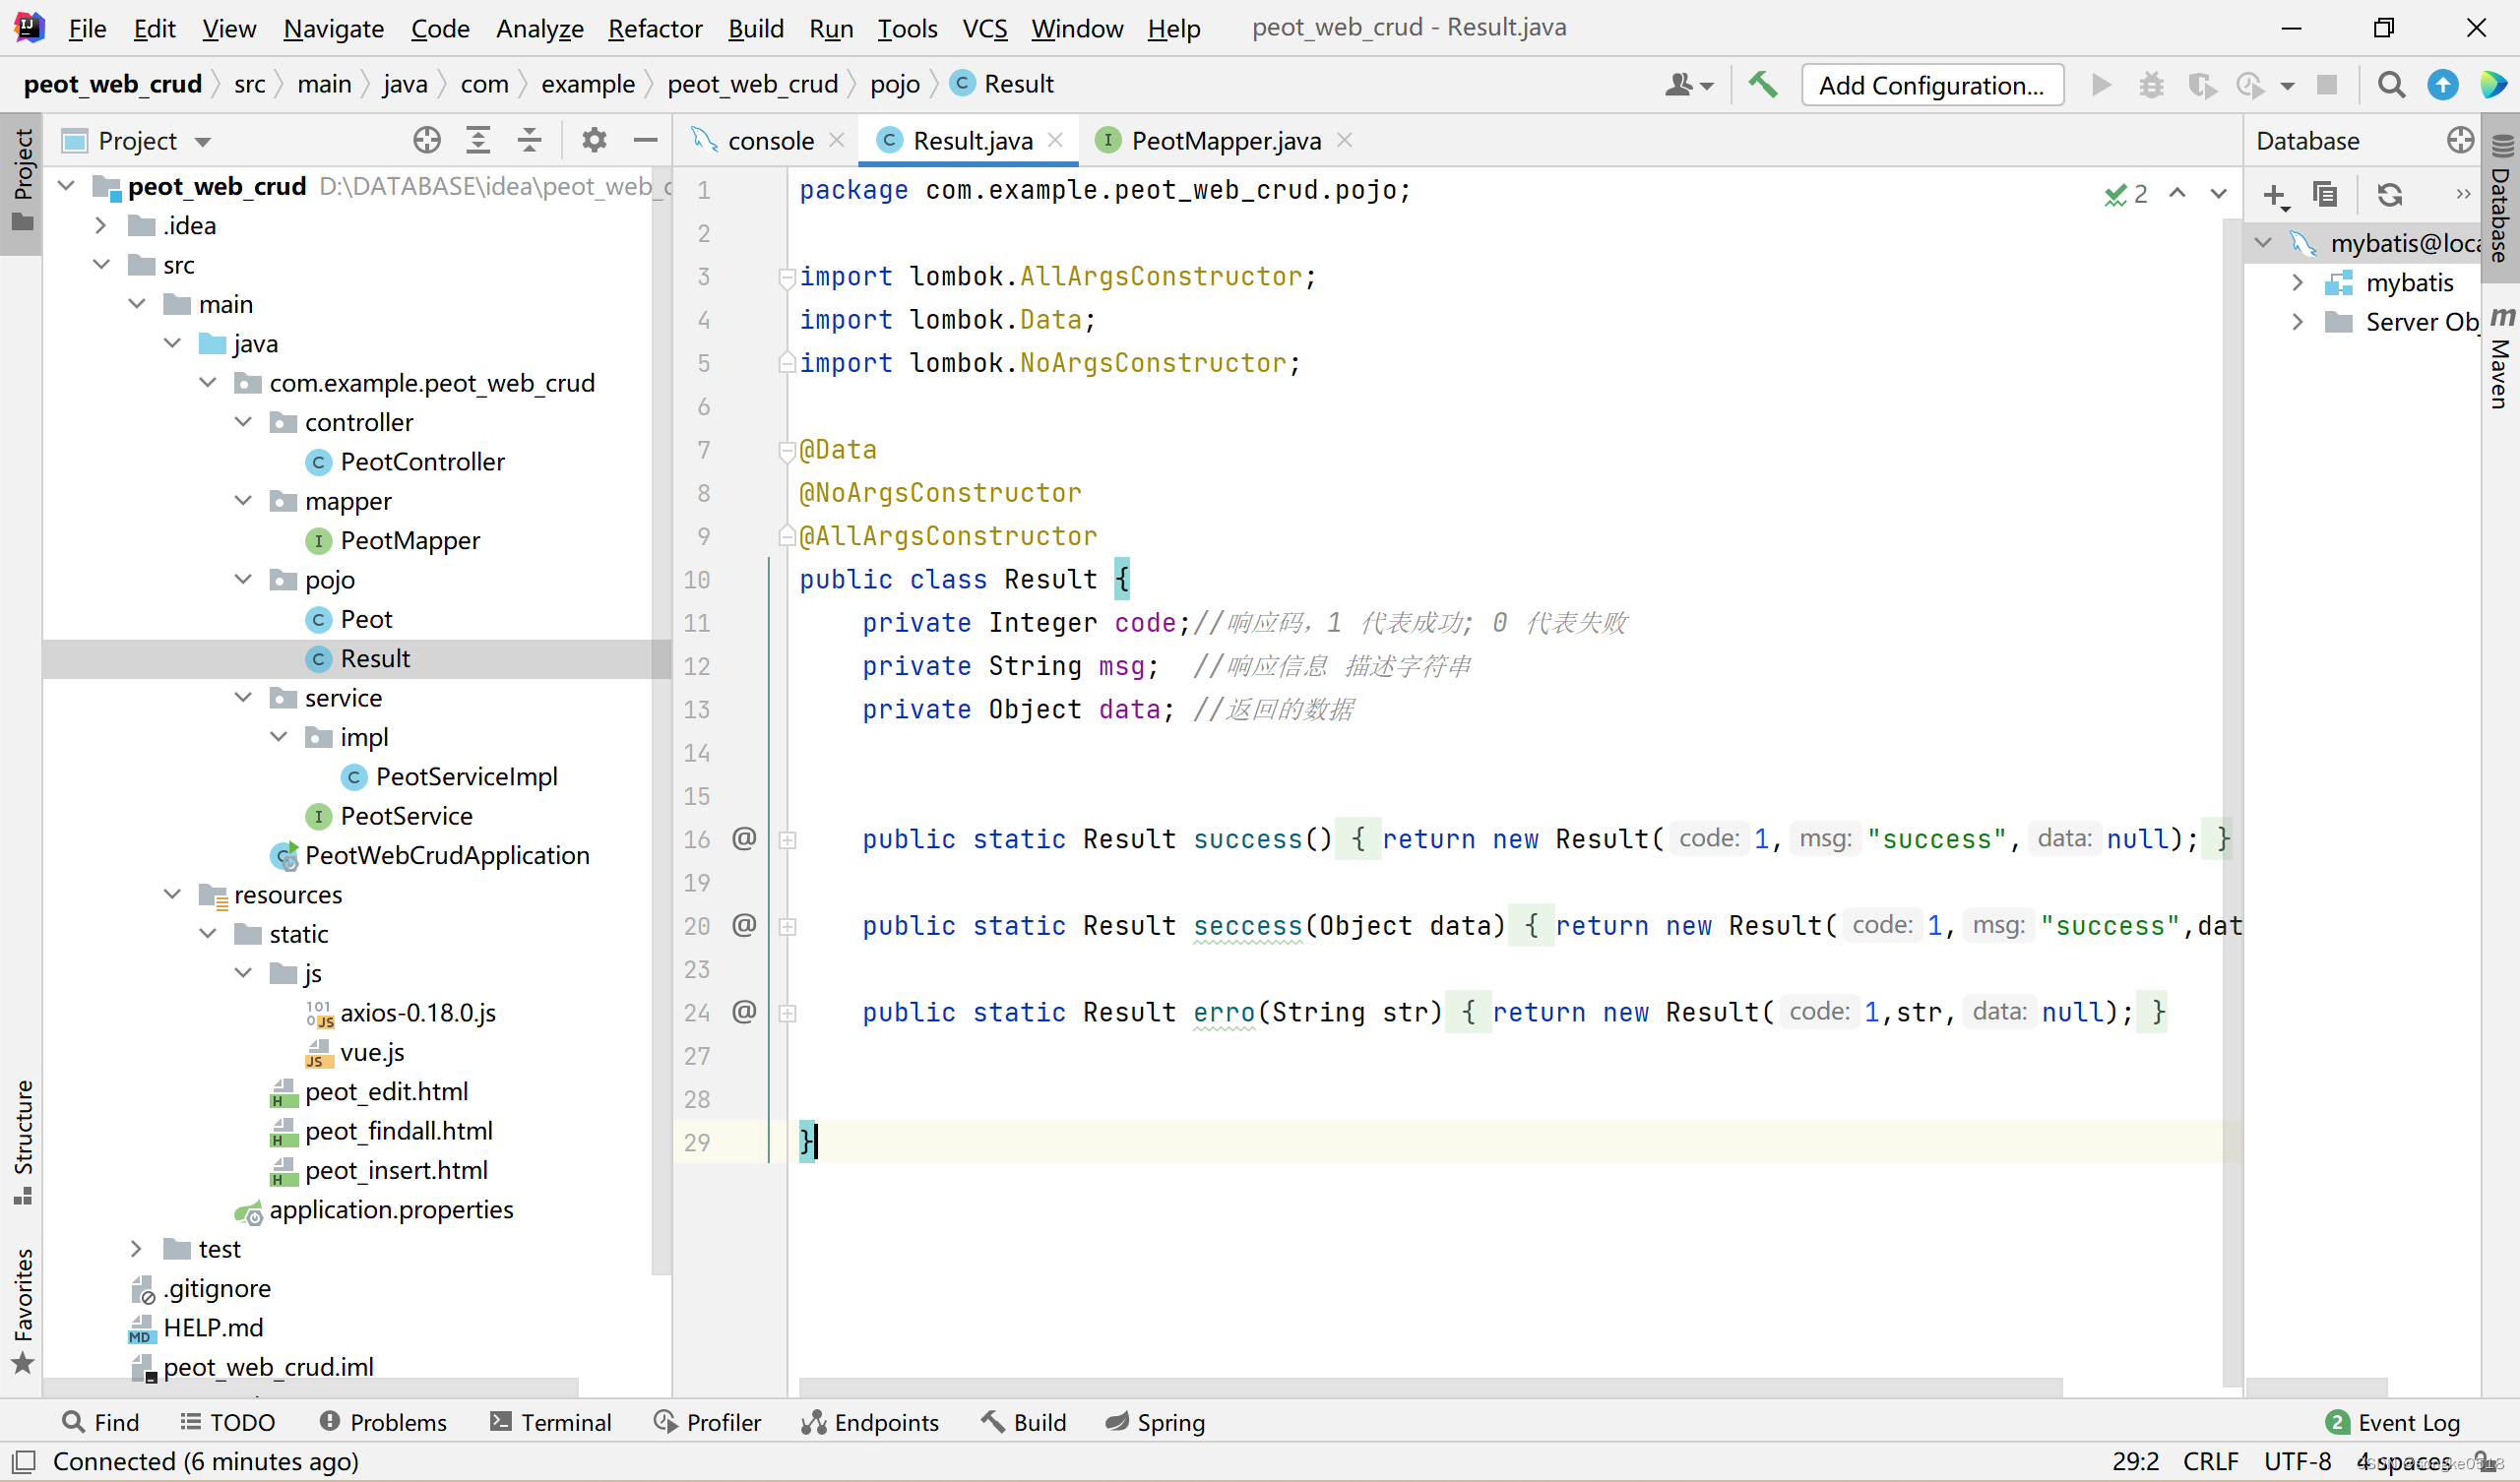The image size is (2520, 1482).
Task: Toggle the Structure tool window stripe
Action: 22,1140
